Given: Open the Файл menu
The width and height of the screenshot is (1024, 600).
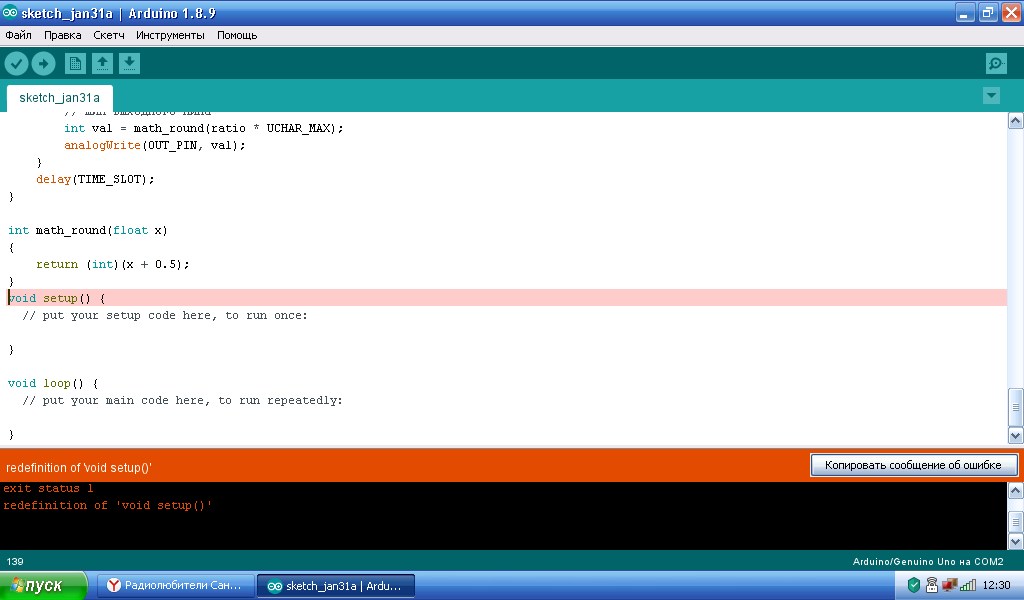Looking at the screenshot, I should [x=19, y=35].
